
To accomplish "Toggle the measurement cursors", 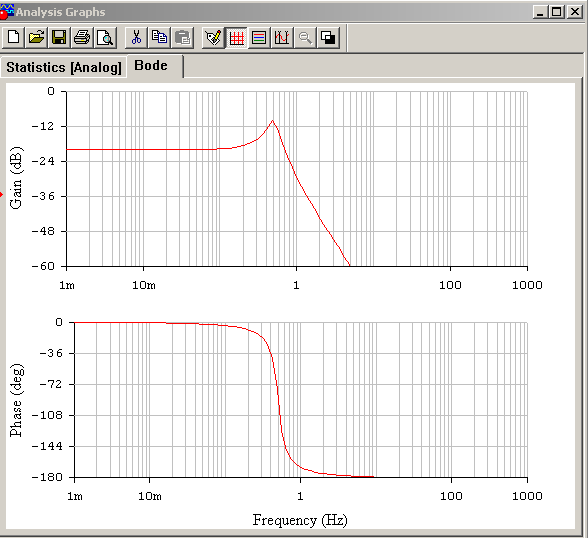I will [282, 37].
